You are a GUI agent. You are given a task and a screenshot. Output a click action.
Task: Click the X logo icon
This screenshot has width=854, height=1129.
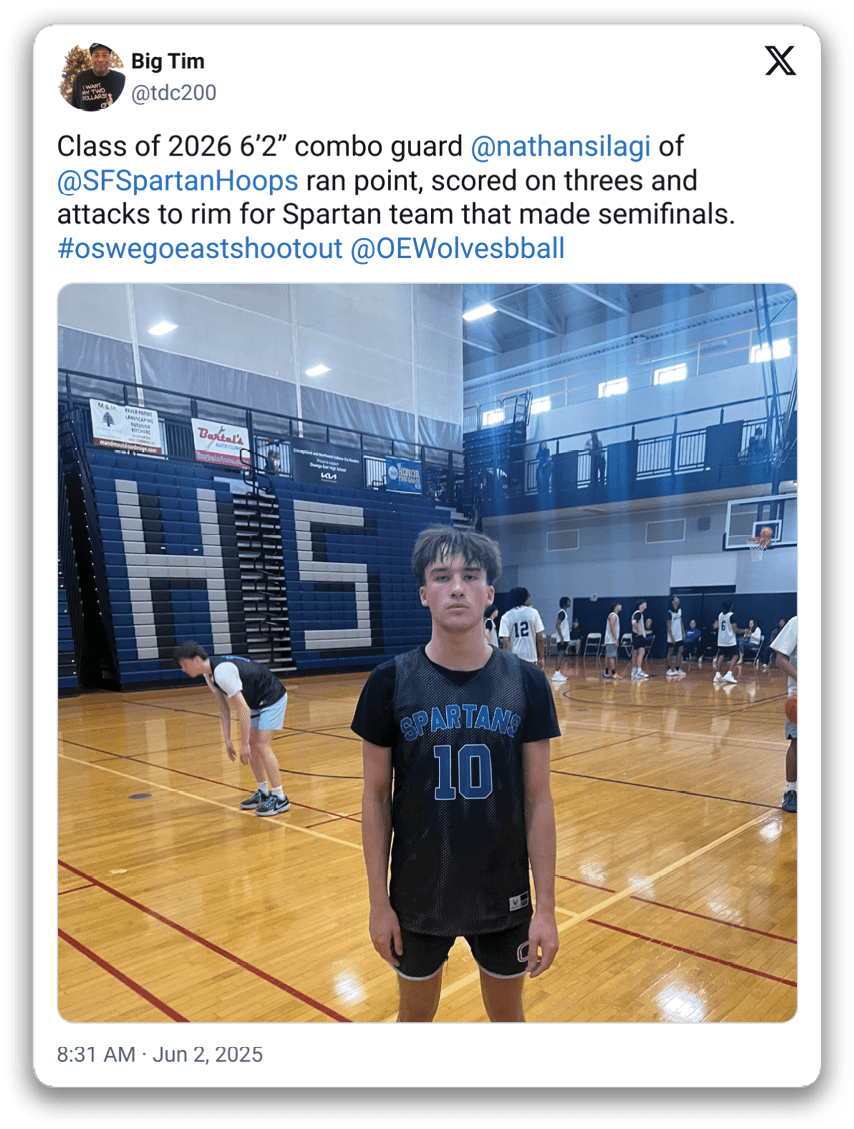coord(780,60)
